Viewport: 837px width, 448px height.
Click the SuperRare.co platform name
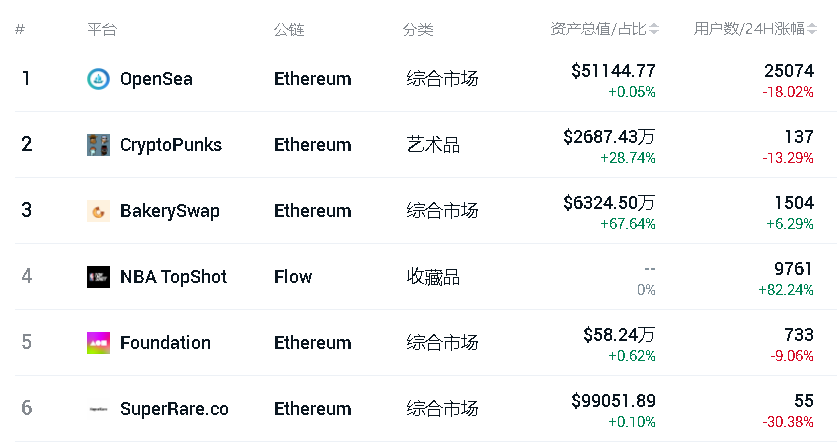(x=174, y=409)
